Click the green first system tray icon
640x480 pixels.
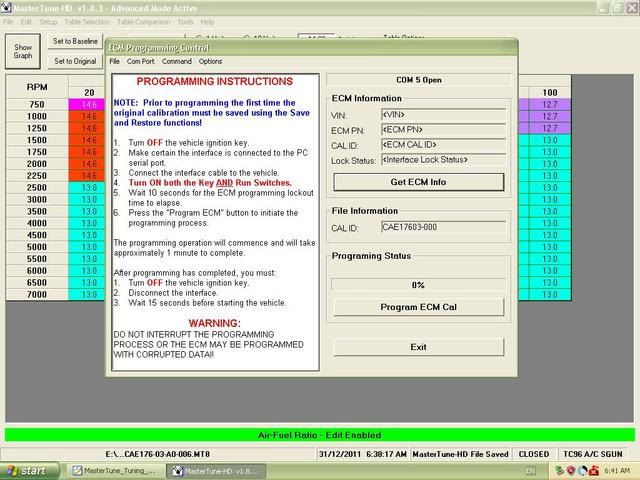point(560,471)
